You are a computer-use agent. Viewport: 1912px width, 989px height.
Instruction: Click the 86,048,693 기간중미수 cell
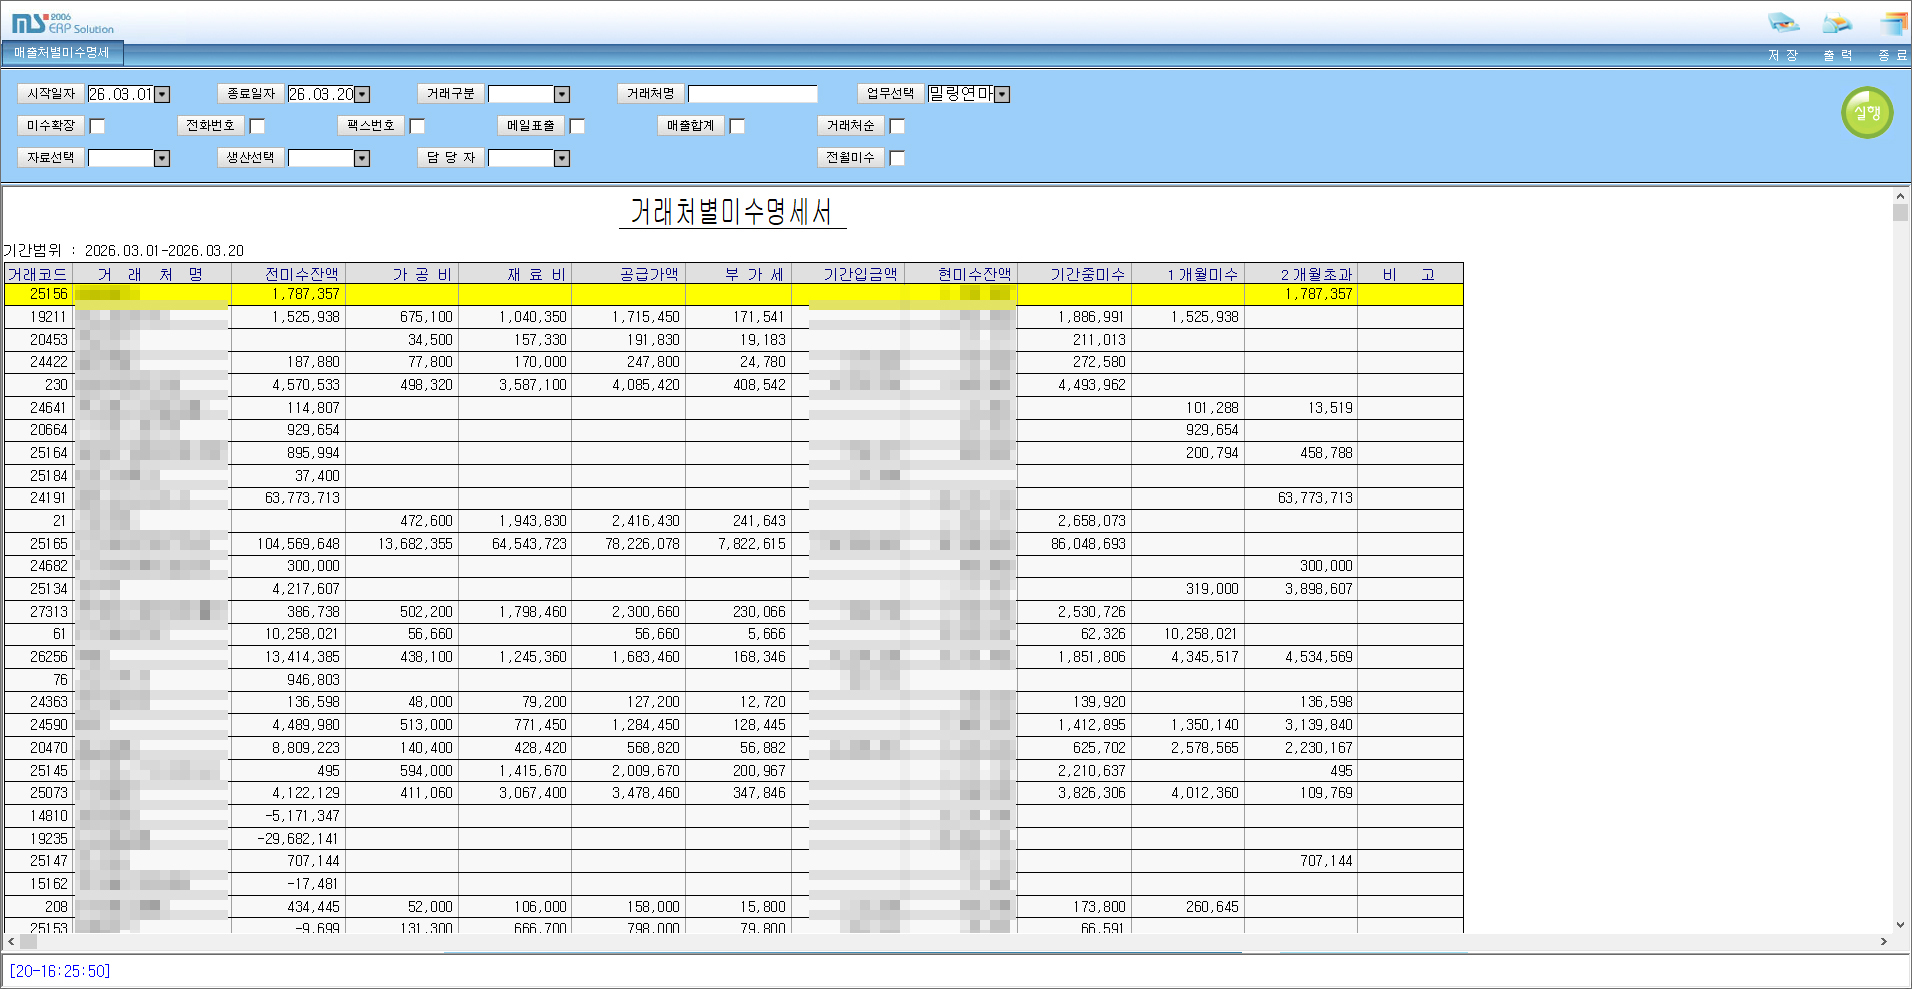pyautogui.click(x=1075, y=544)
